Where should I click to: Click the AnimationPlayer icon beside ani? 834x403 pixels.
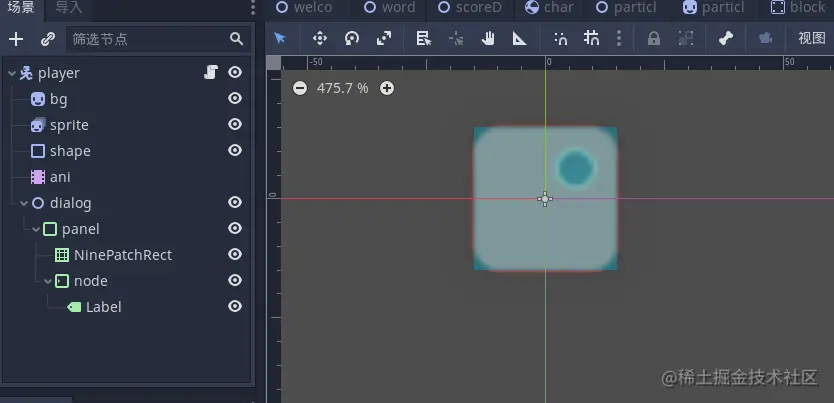tap(38, 177)
